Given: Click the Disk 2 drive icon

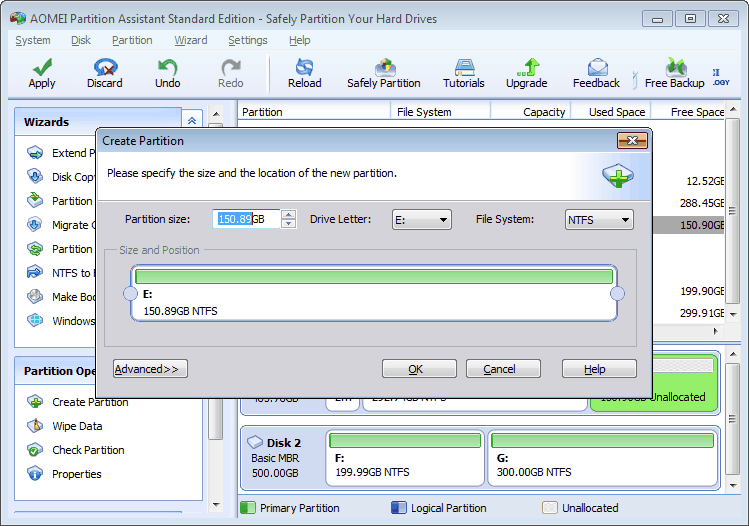Looking at the screenshot, I should point(255,442).
